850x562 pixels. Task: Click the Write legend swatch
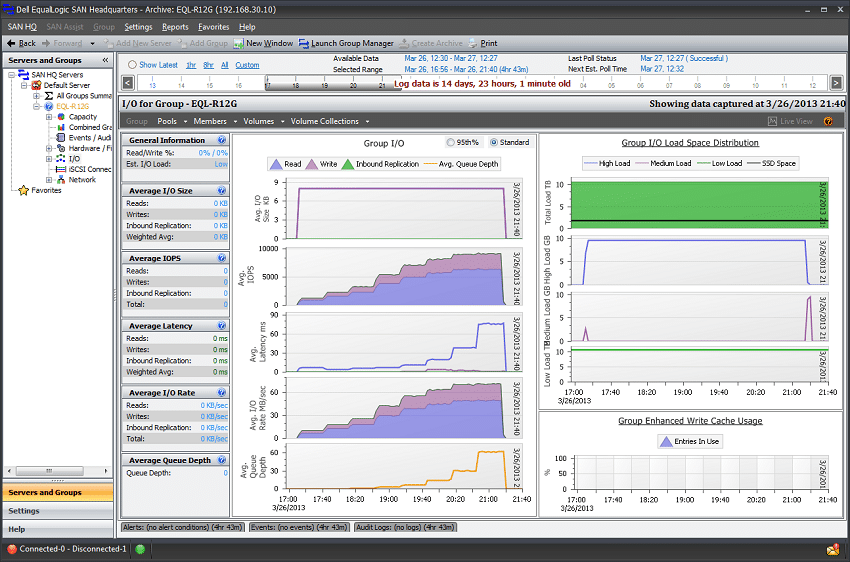tap(312, 164)
